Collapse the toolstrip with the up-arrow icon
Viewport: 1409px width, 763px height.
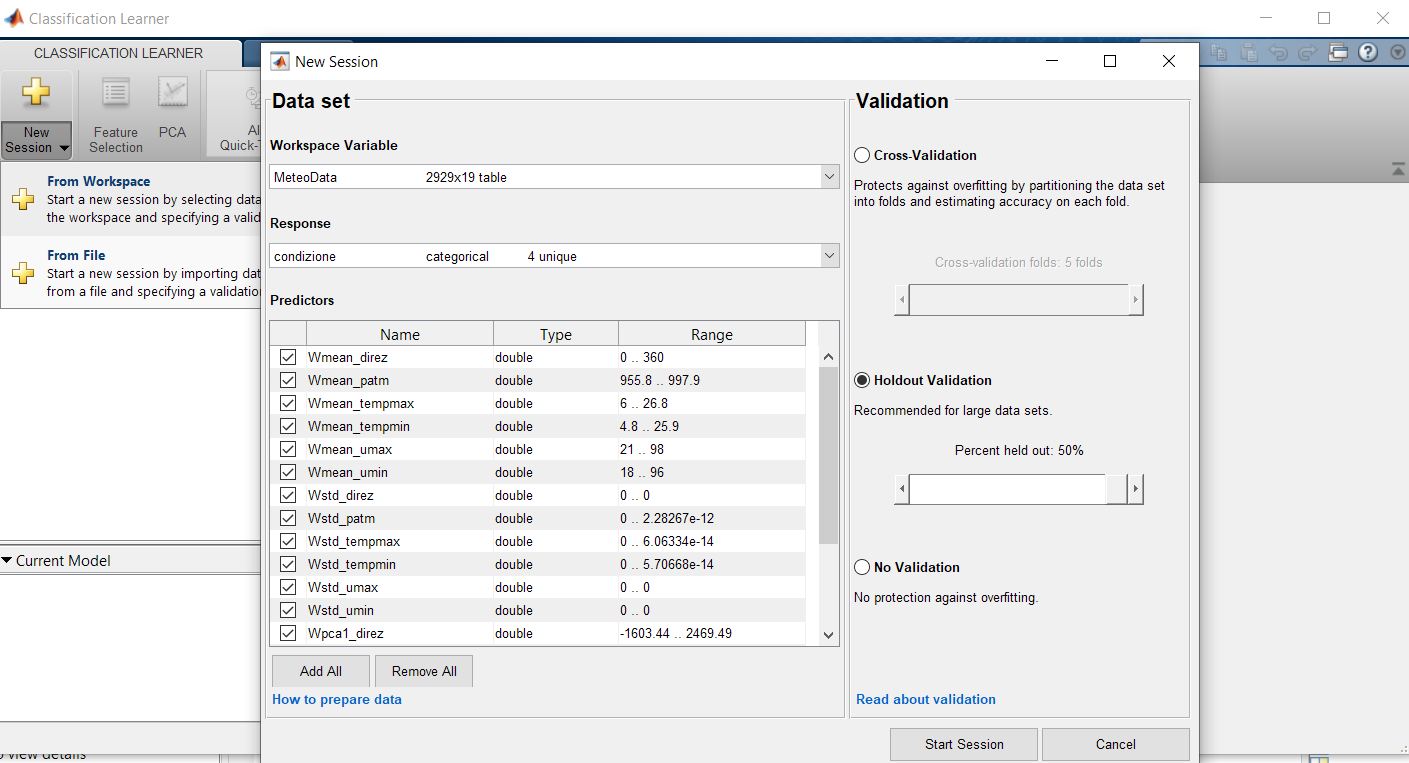[1397, 171]
